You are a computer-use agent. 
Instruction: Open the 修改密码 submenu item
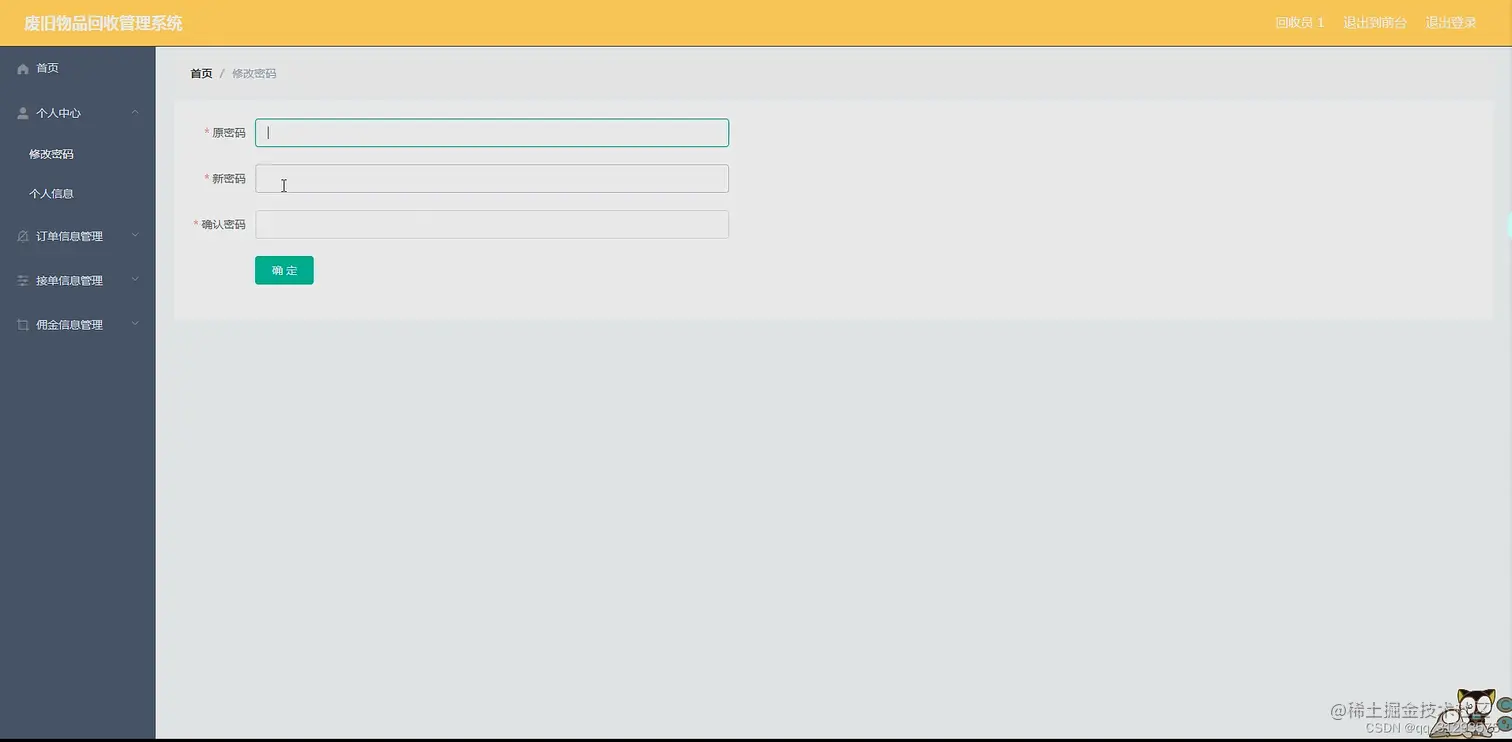click(x=51, y=154)
